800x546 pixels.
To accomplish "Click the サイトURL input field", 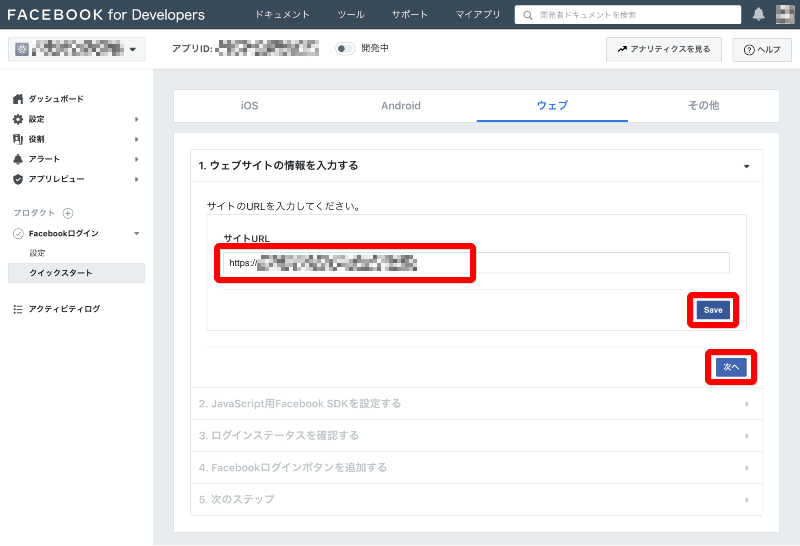I will (476, 263).
